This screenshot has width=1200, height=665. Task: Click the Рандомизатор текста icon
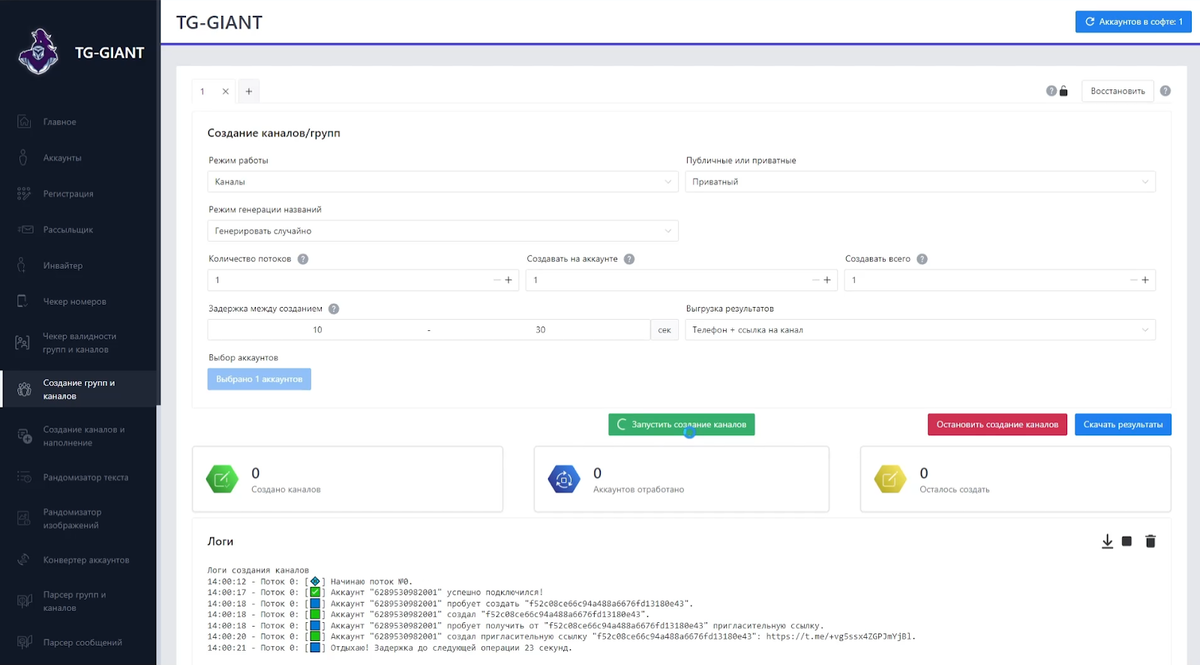point(23,478)
